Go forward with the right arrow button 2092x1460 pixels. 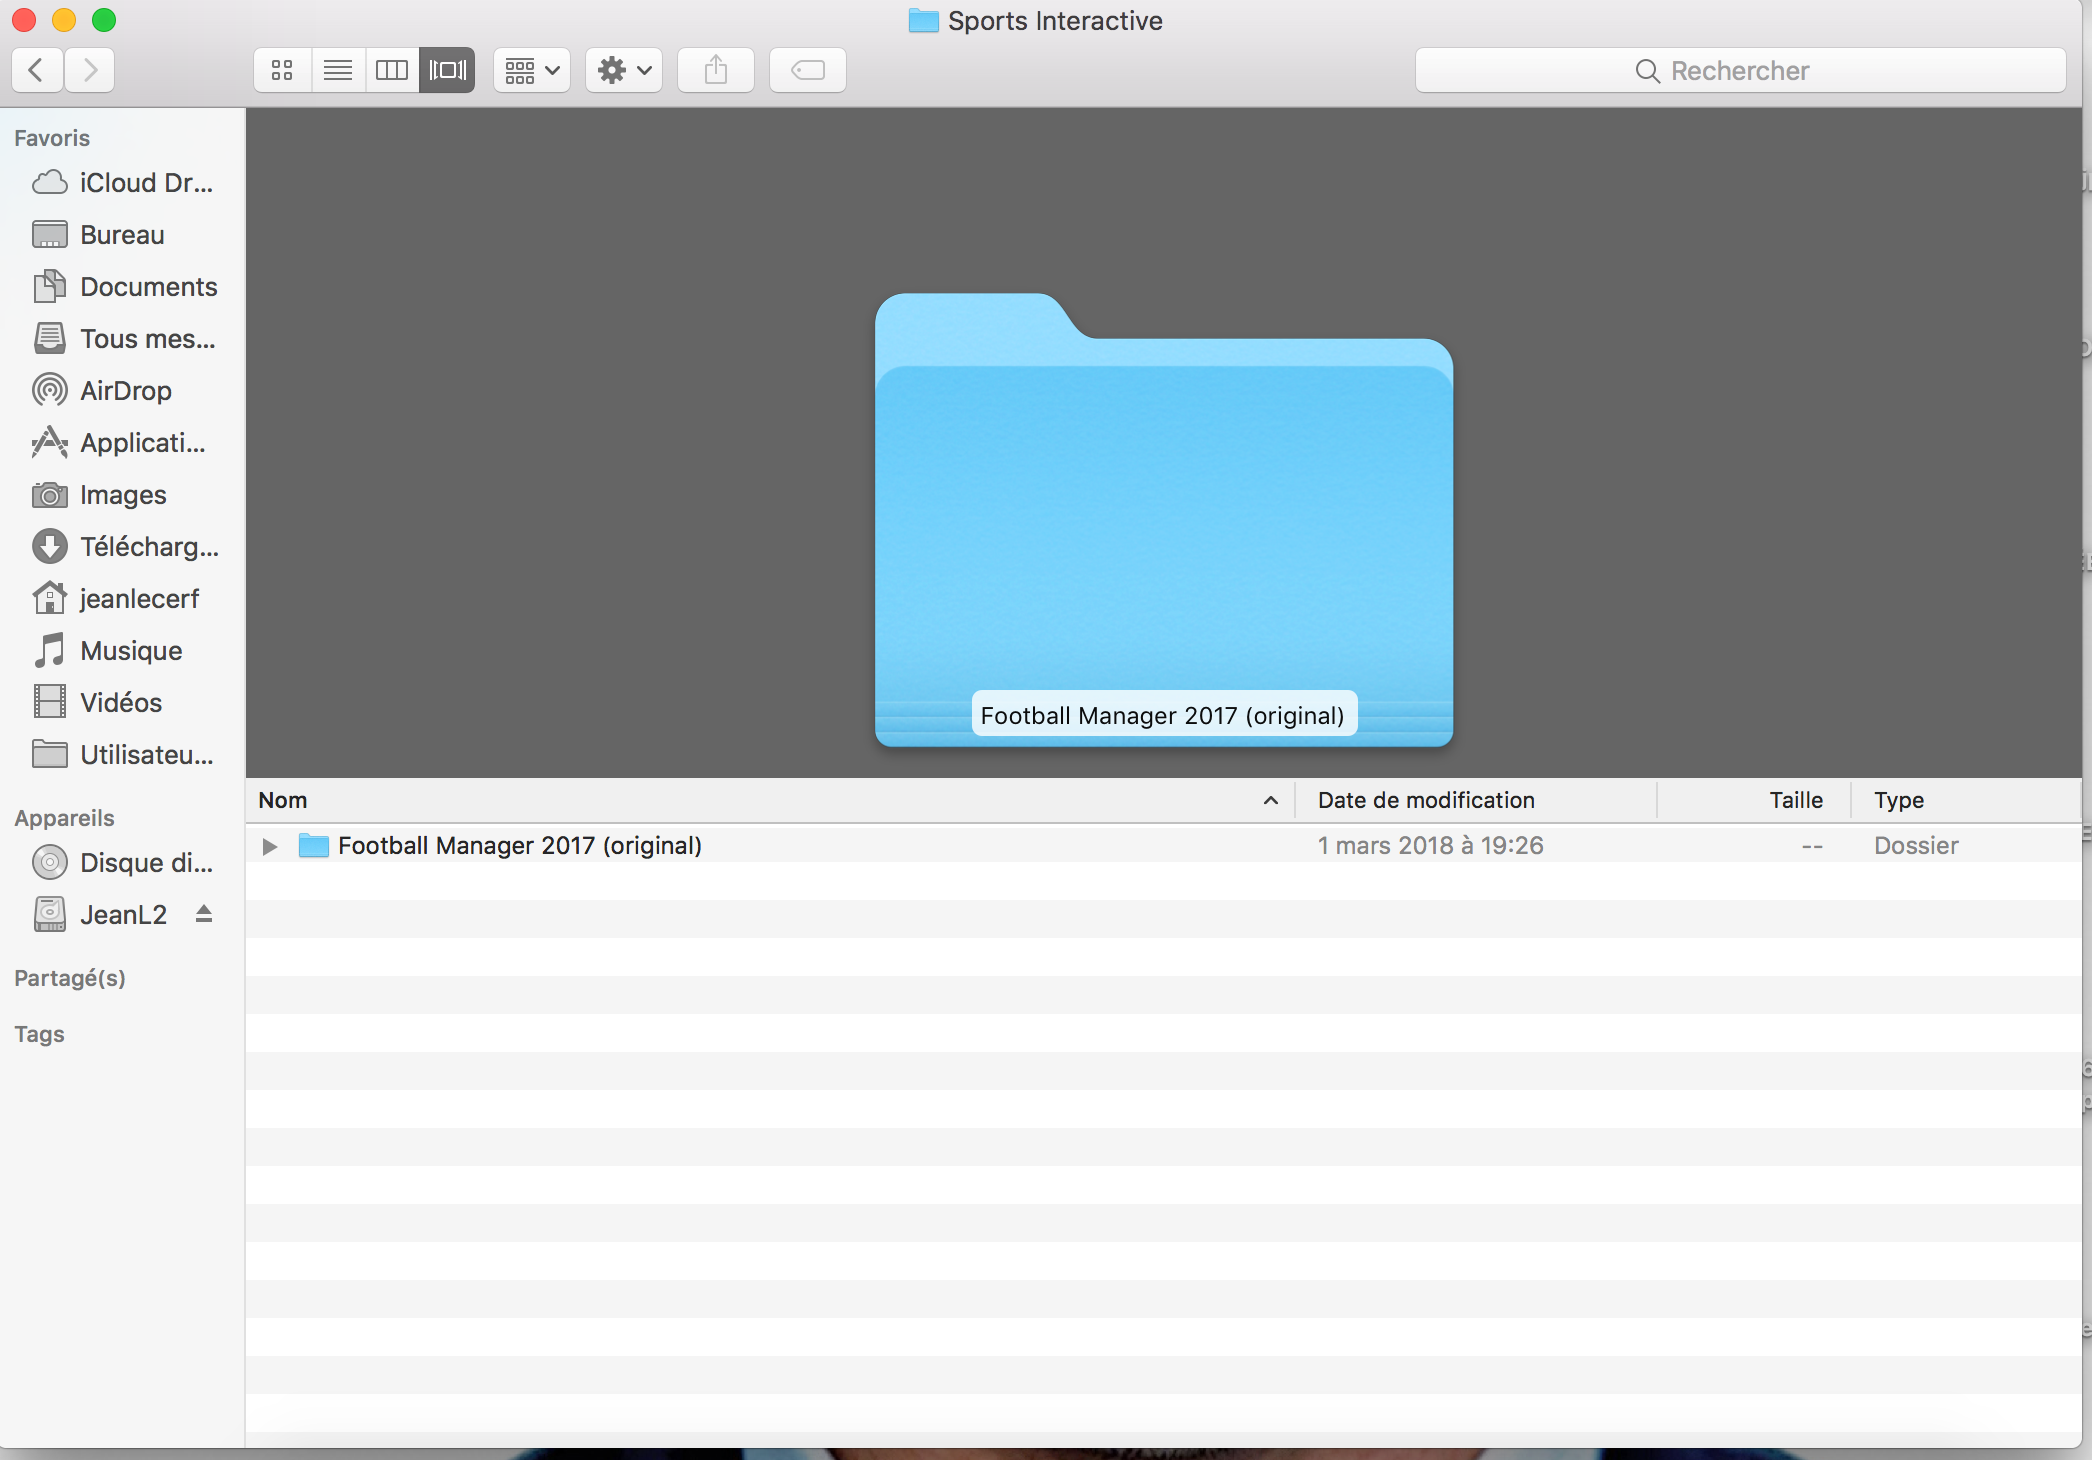tap(90, 70)
